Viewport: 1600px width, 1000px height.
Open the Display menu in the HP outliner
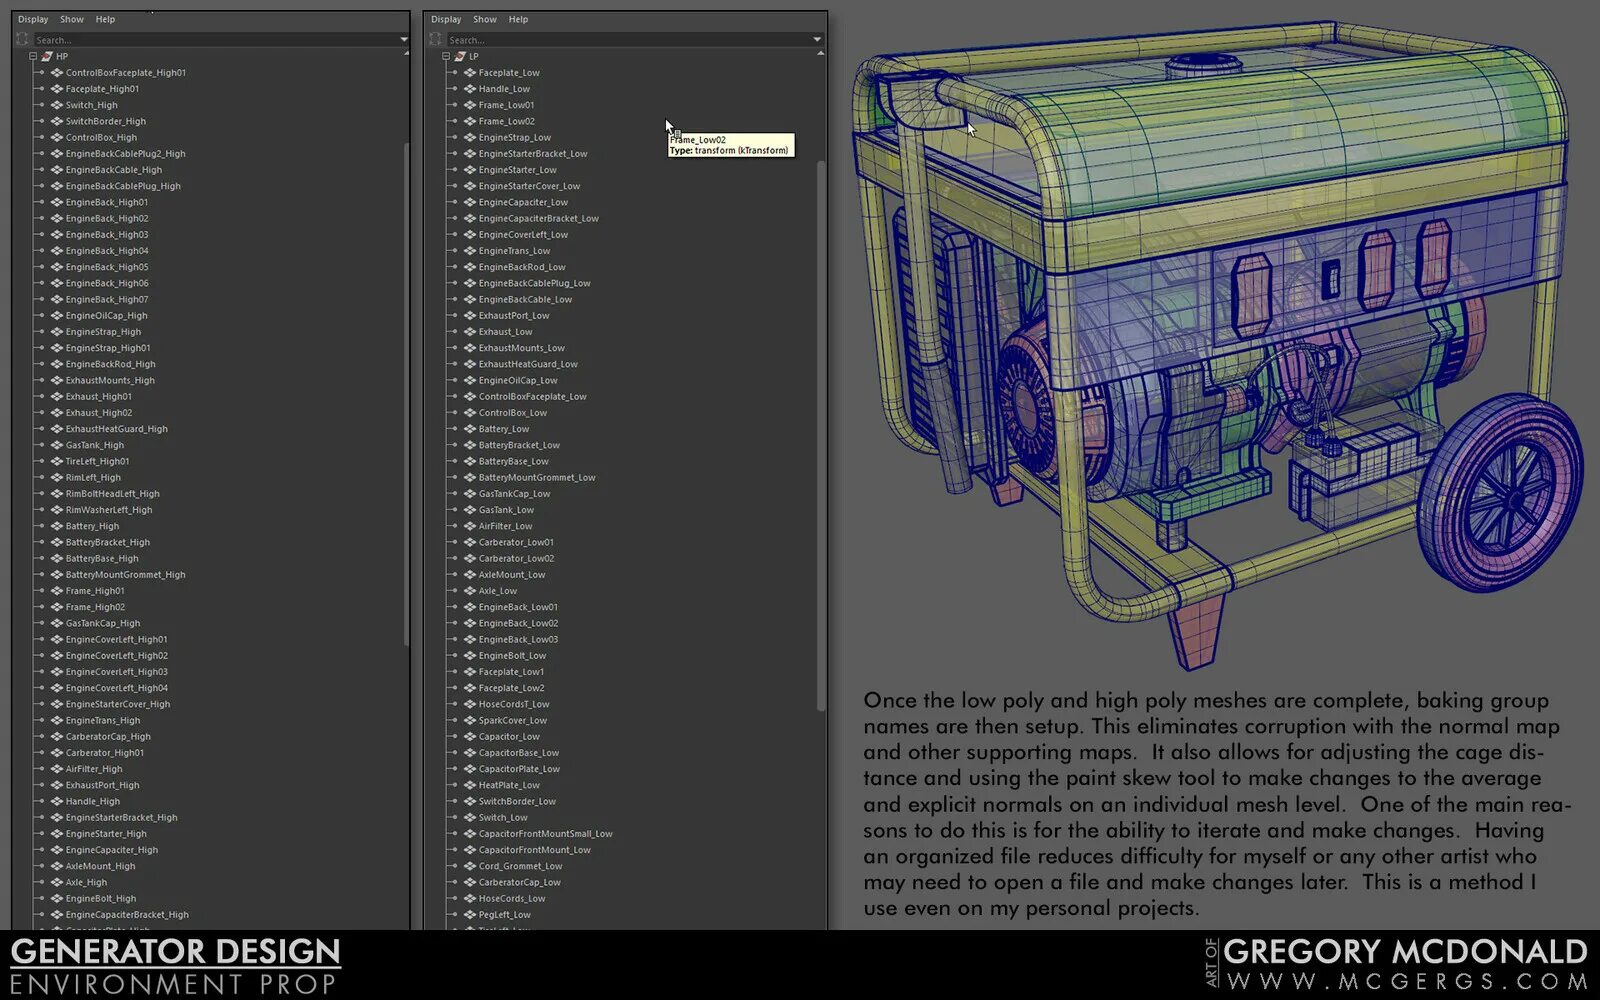click(33, 19)
